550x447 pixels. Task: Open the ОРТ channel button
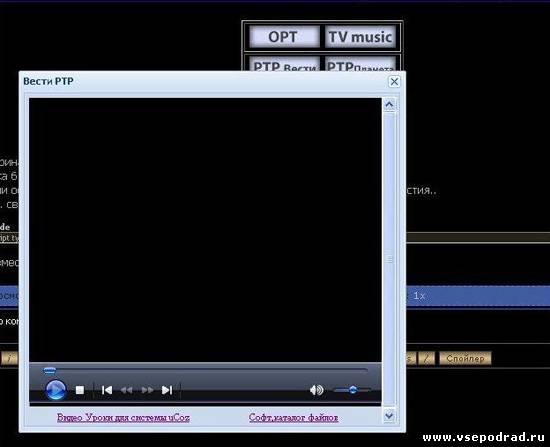tap(284, 37)
